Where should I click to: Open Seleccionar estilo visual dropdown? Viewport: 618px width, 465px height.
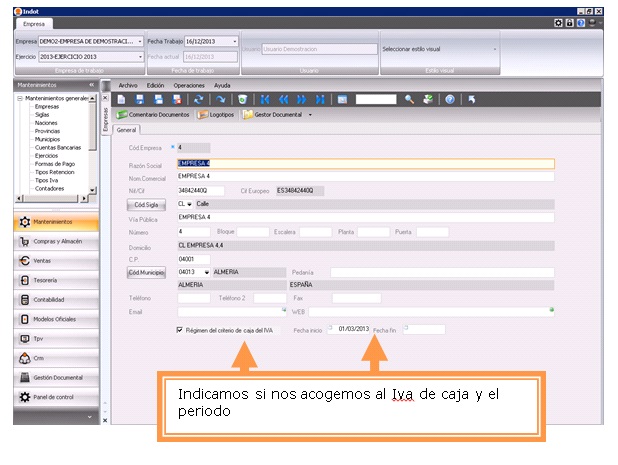[x=494, y=48]
